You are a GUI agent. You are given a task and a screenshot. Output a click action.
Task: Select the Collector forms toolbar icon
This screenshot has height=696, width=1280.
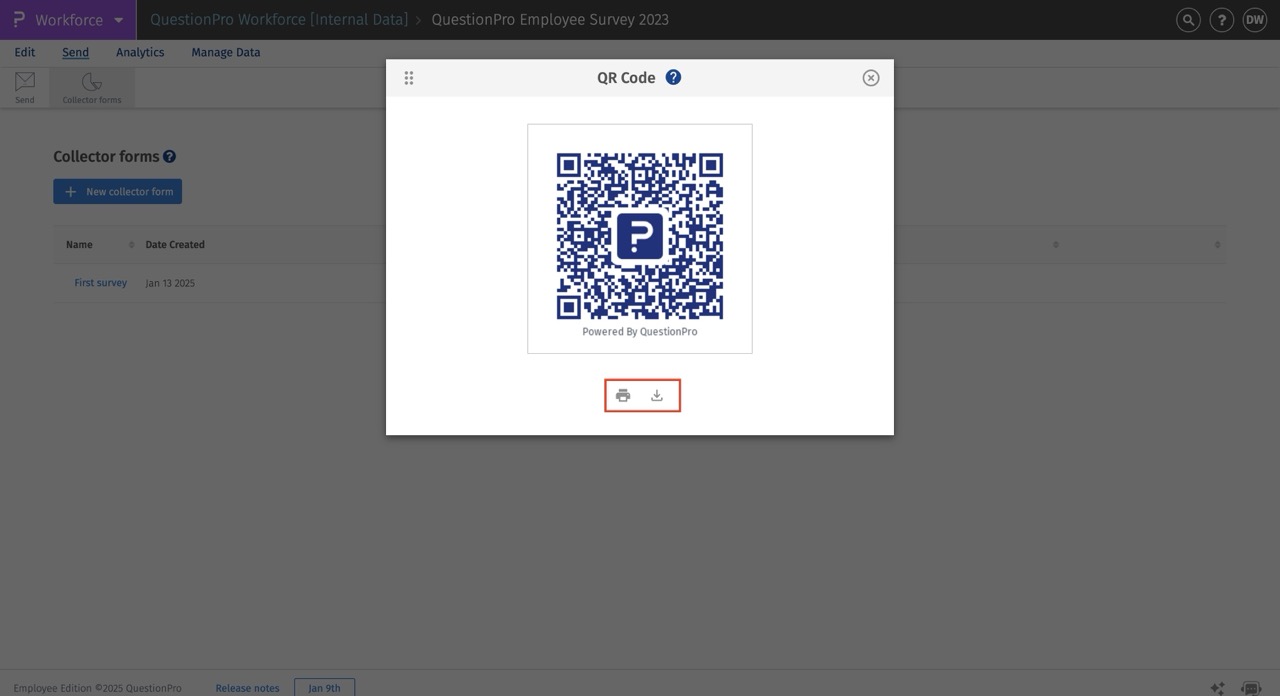91,87
